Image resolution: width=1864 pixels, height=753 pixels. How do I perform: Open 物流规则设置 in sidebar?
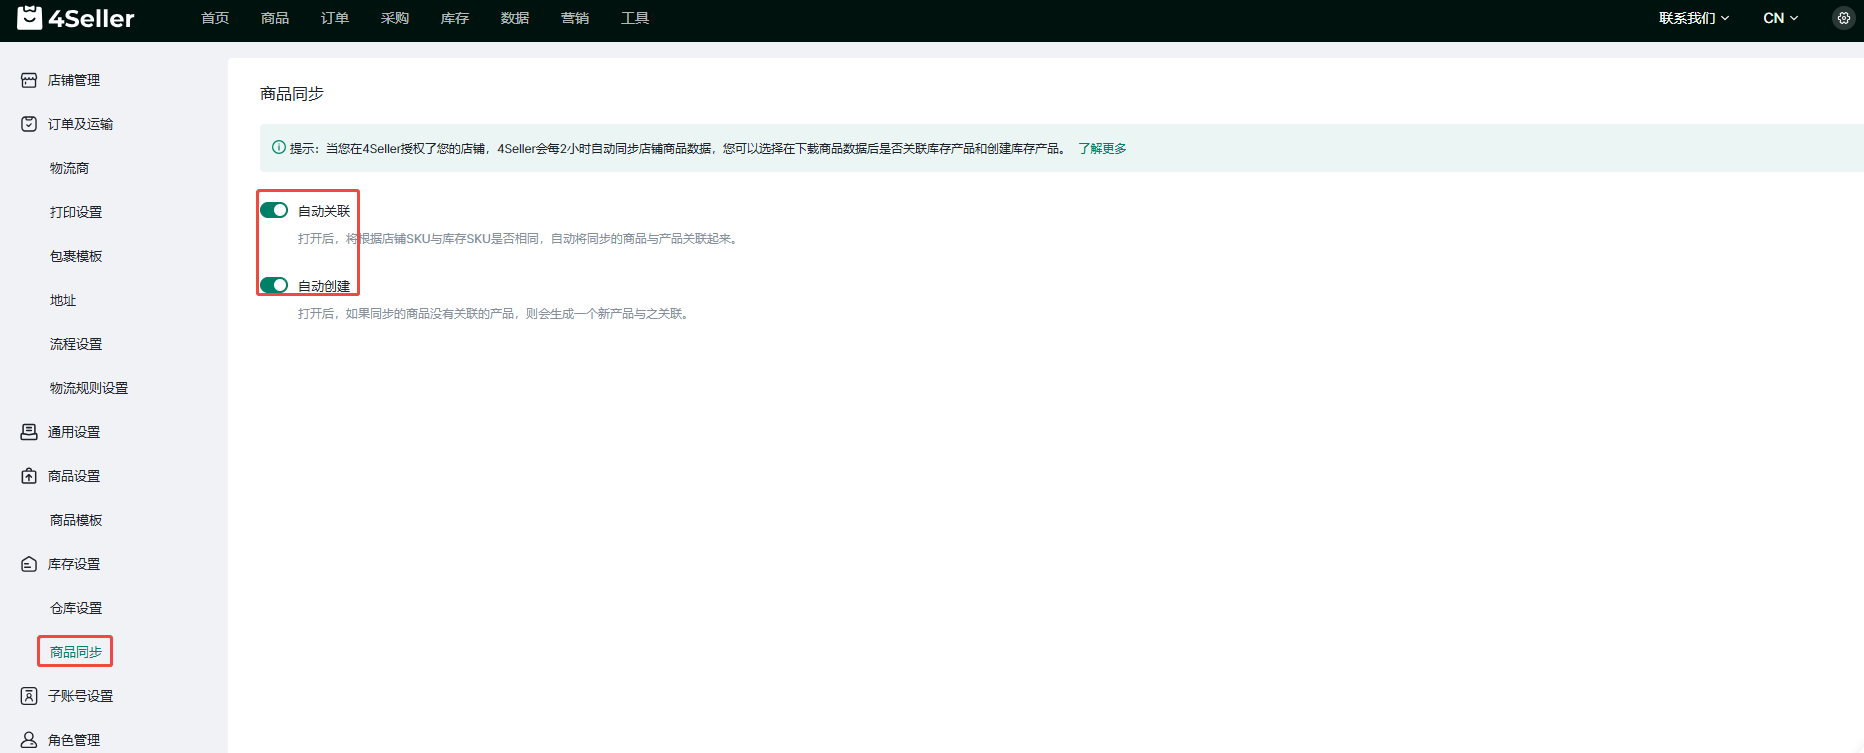point(89,388)
